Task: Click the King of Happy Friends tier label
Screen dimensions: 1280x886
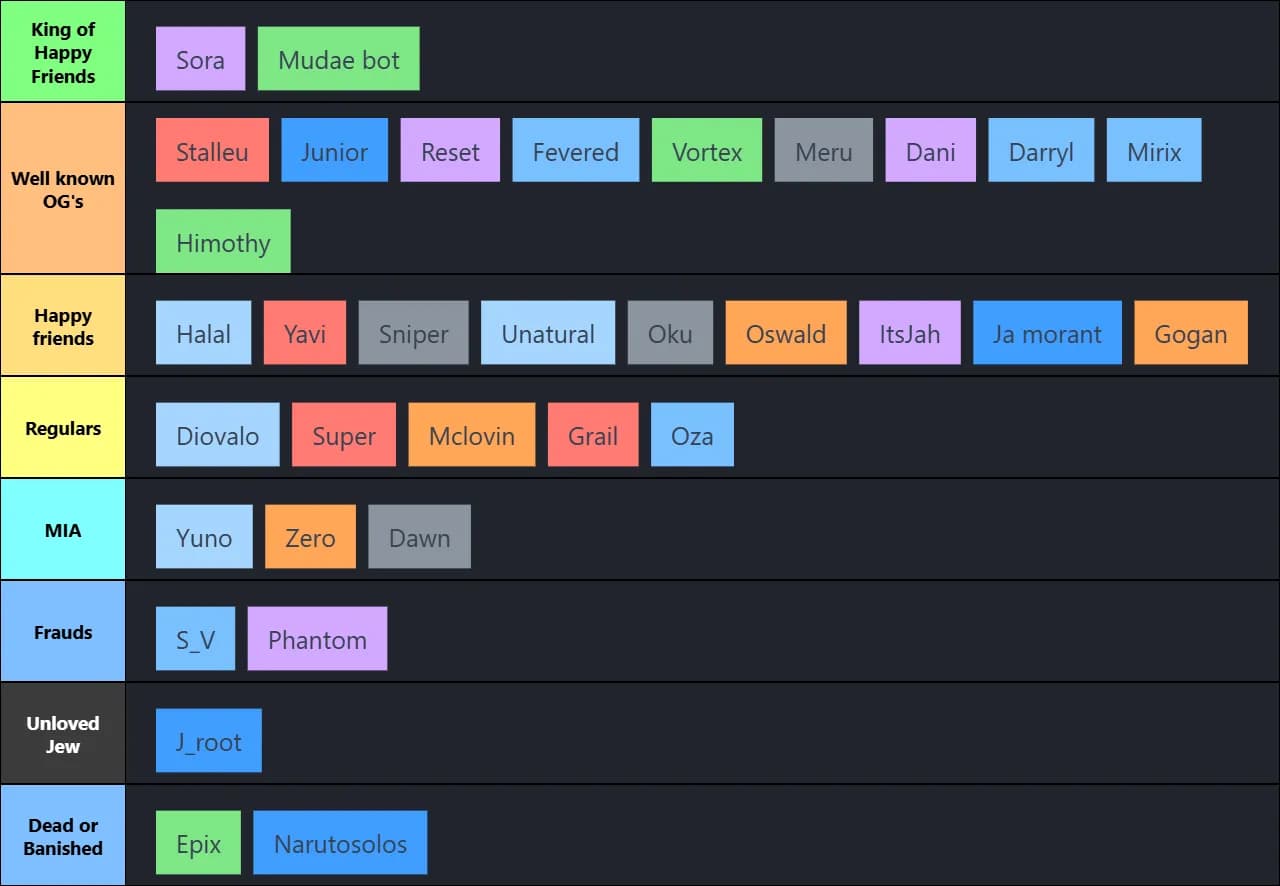Action: click(x=63, y=52)
